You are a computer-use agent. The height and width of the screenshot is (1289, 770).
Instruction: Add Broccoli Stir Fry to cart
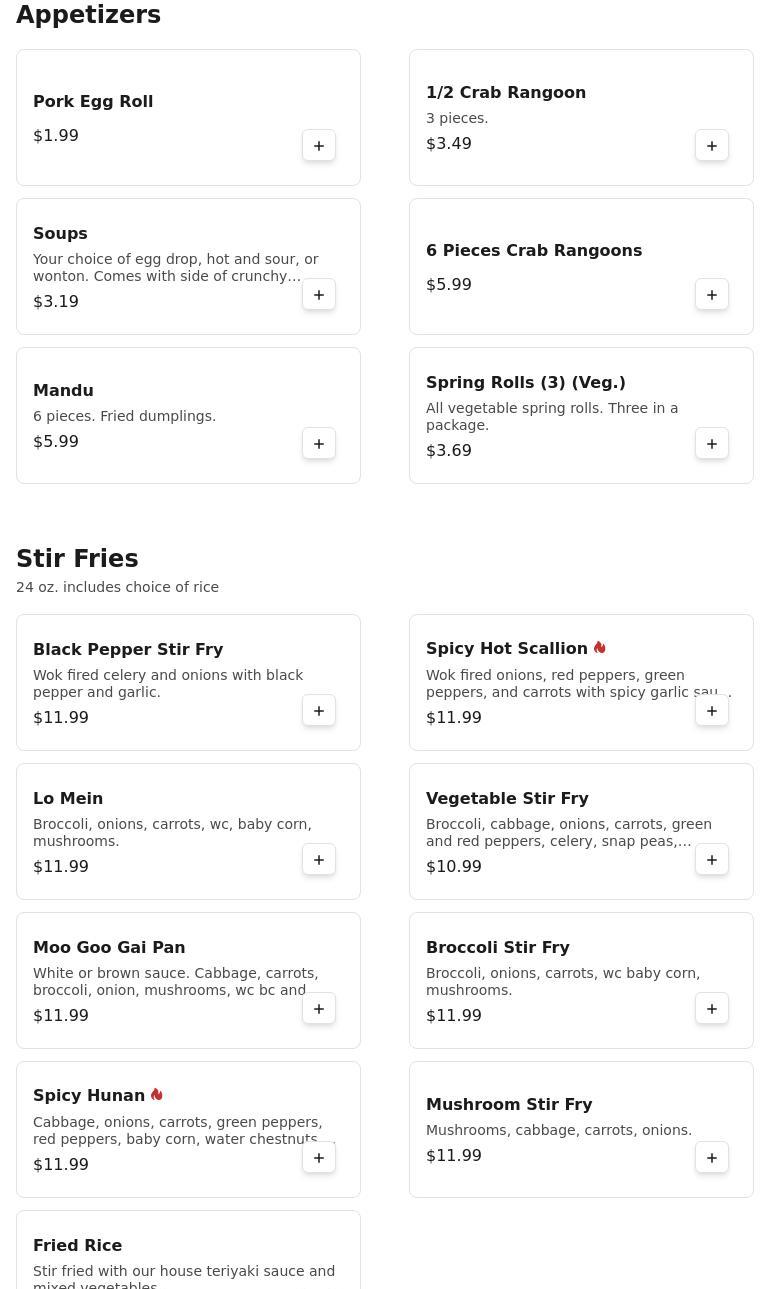[x=712, y=1009]
